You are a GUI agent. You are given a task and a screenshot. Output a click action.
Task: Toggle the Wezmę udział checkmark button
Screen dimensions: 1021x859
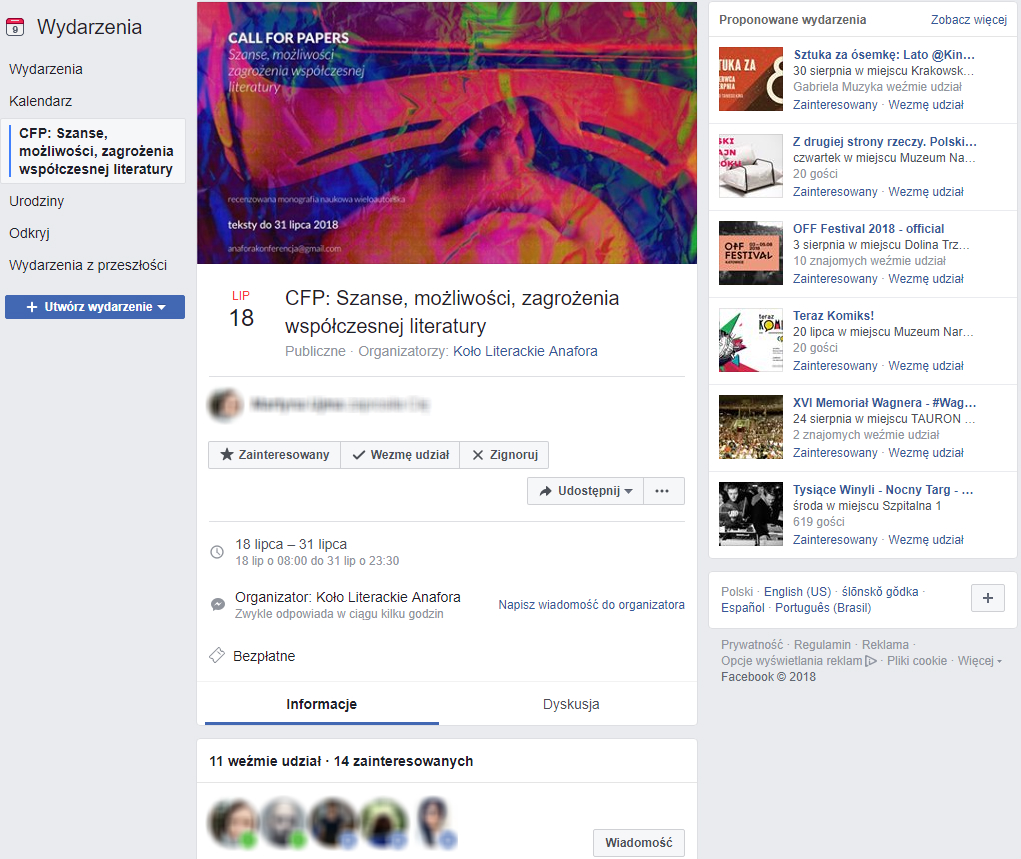point(400,455)
